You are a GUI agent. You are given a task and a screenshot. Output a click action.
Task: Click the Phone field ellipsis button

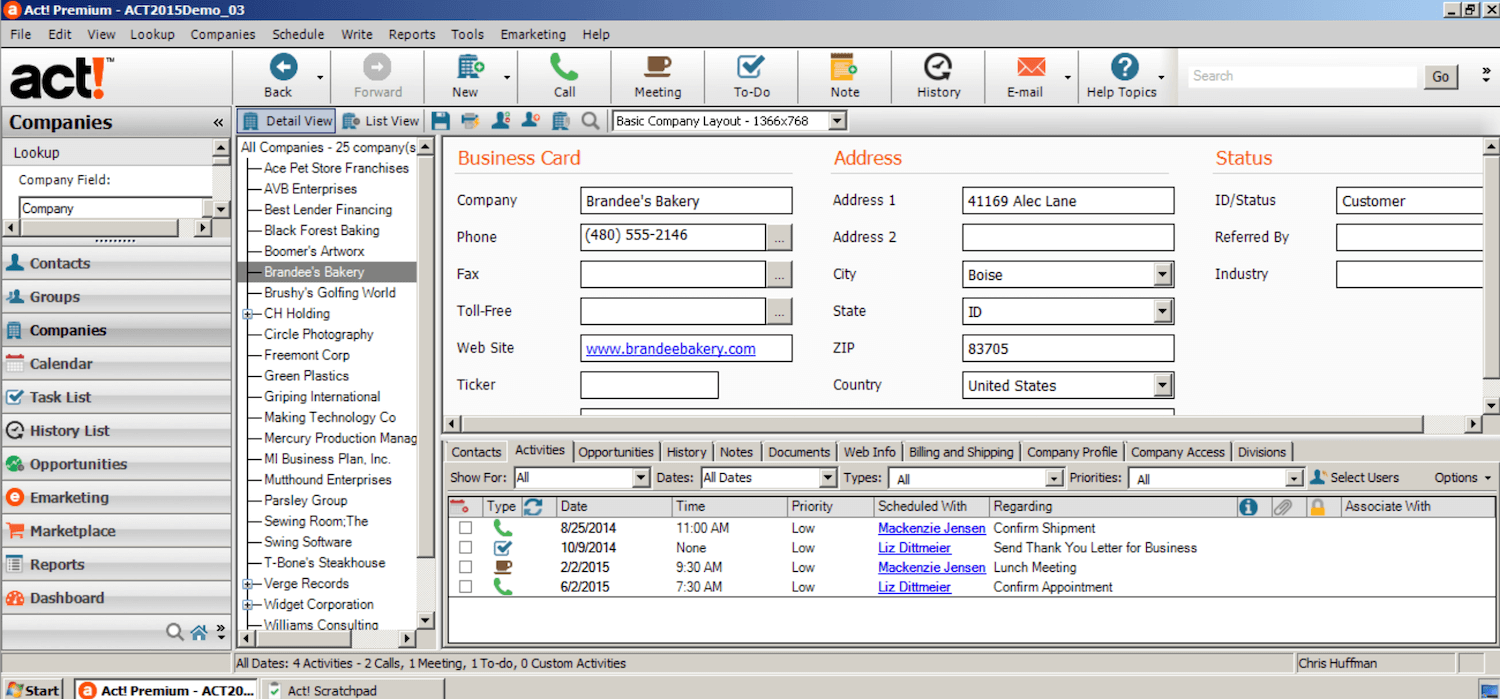[x=779, y=237]
